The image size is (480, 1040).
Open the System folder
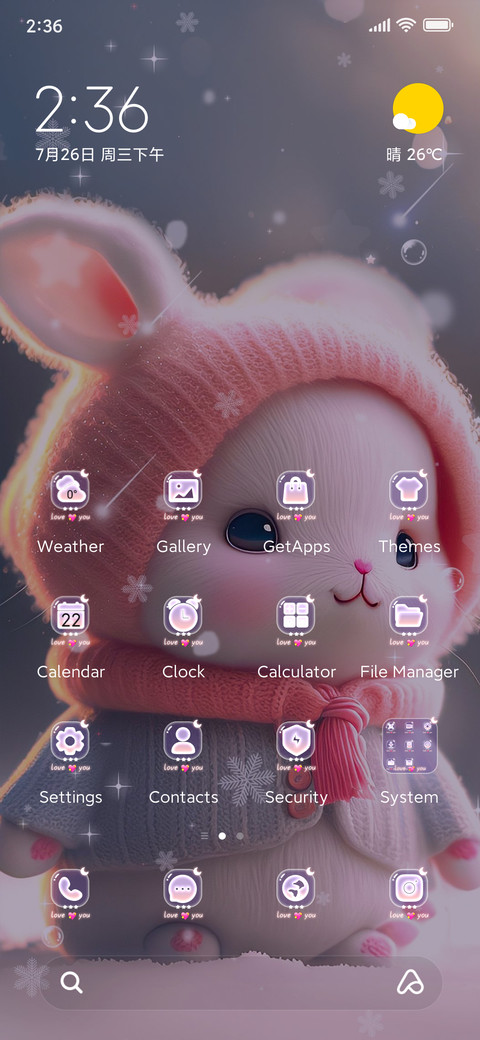coord(410,746)
